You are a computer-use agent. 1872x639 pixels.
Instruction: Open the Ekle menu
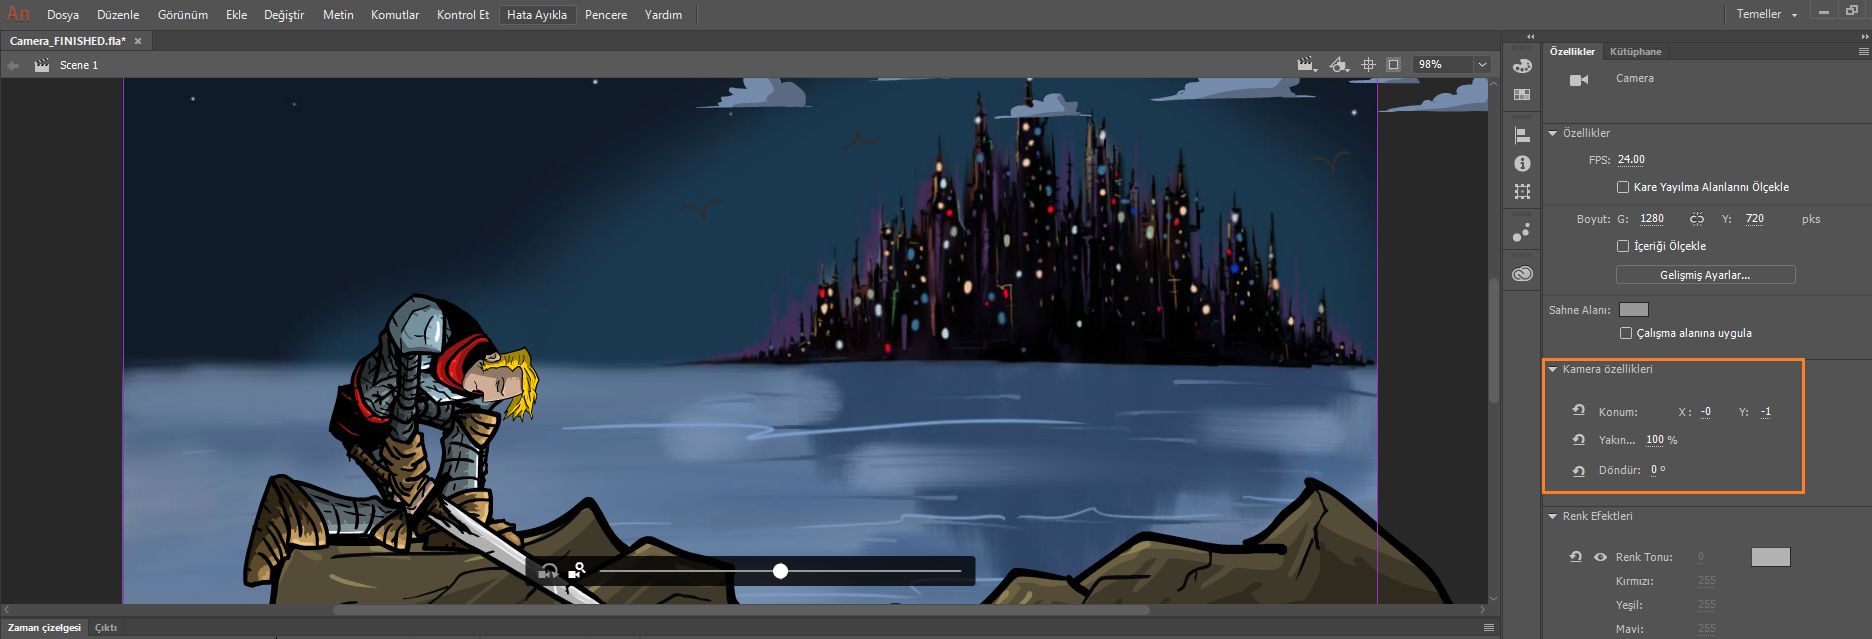click(236, 15)
